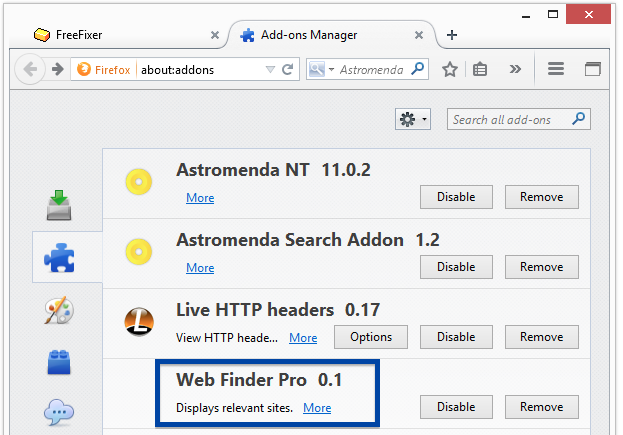Viewport: 623px width, 435px height.
Task: Remove Astromenda Search Addon
Action: [542, 267]
